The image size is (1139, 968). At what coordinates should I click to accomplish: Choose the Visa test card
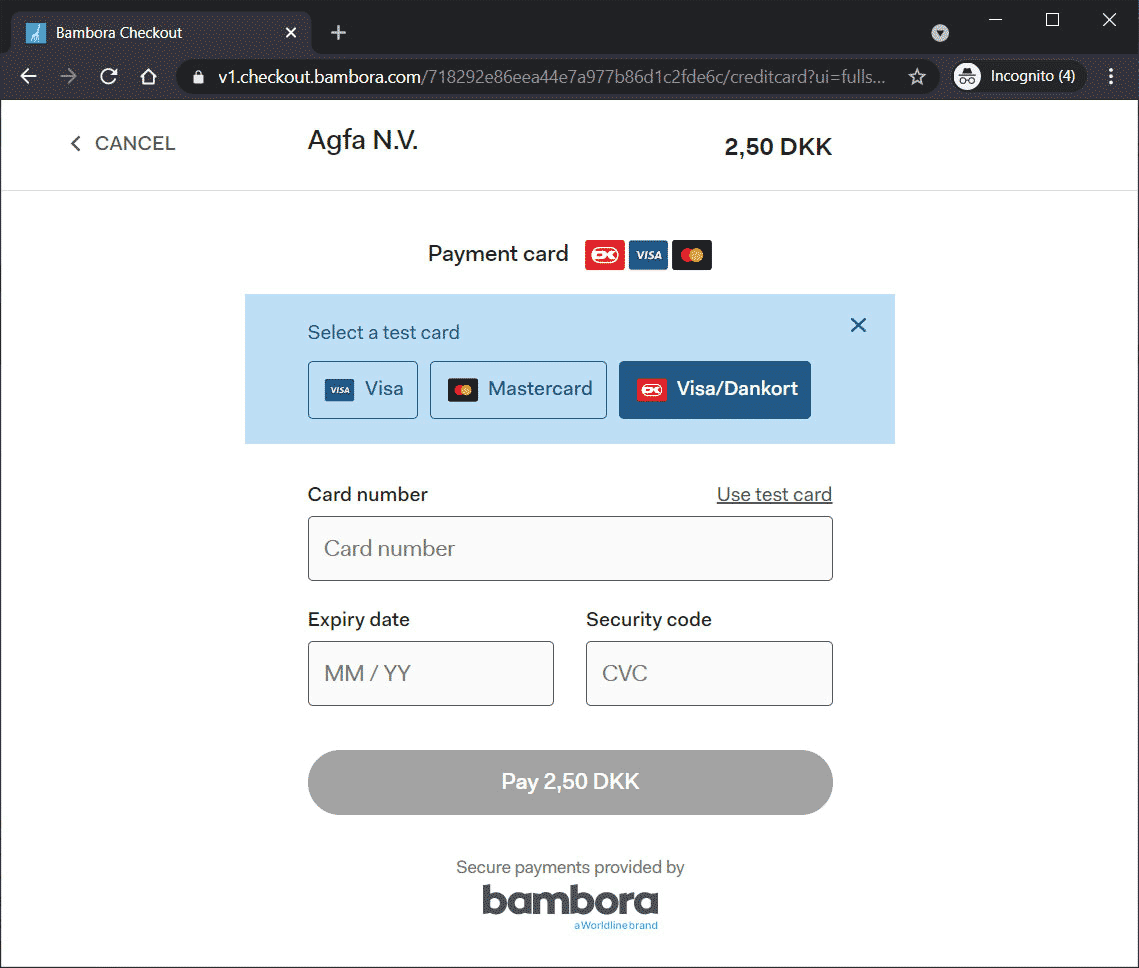coord(362,390)
